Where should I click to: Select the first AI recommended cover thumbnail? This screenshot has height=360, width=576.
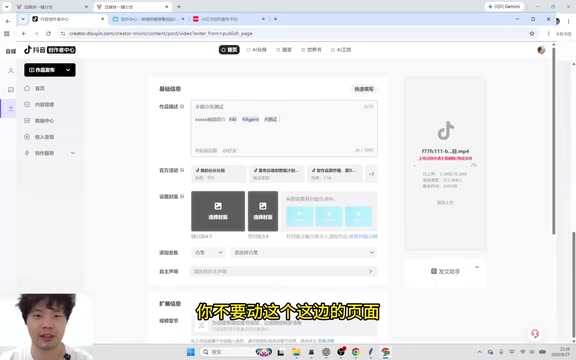[x=300, y=216]
